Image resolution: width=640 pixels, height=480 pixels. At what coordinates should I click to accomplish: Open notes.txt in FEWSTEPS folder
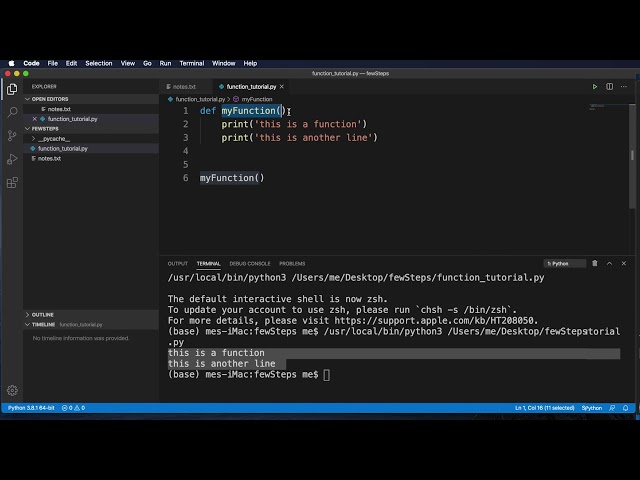click(91, 158)
